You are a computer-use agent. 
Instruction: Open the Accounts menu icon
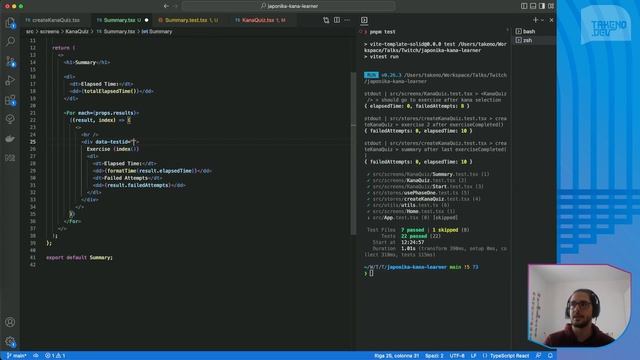click(x=10, y=322)
